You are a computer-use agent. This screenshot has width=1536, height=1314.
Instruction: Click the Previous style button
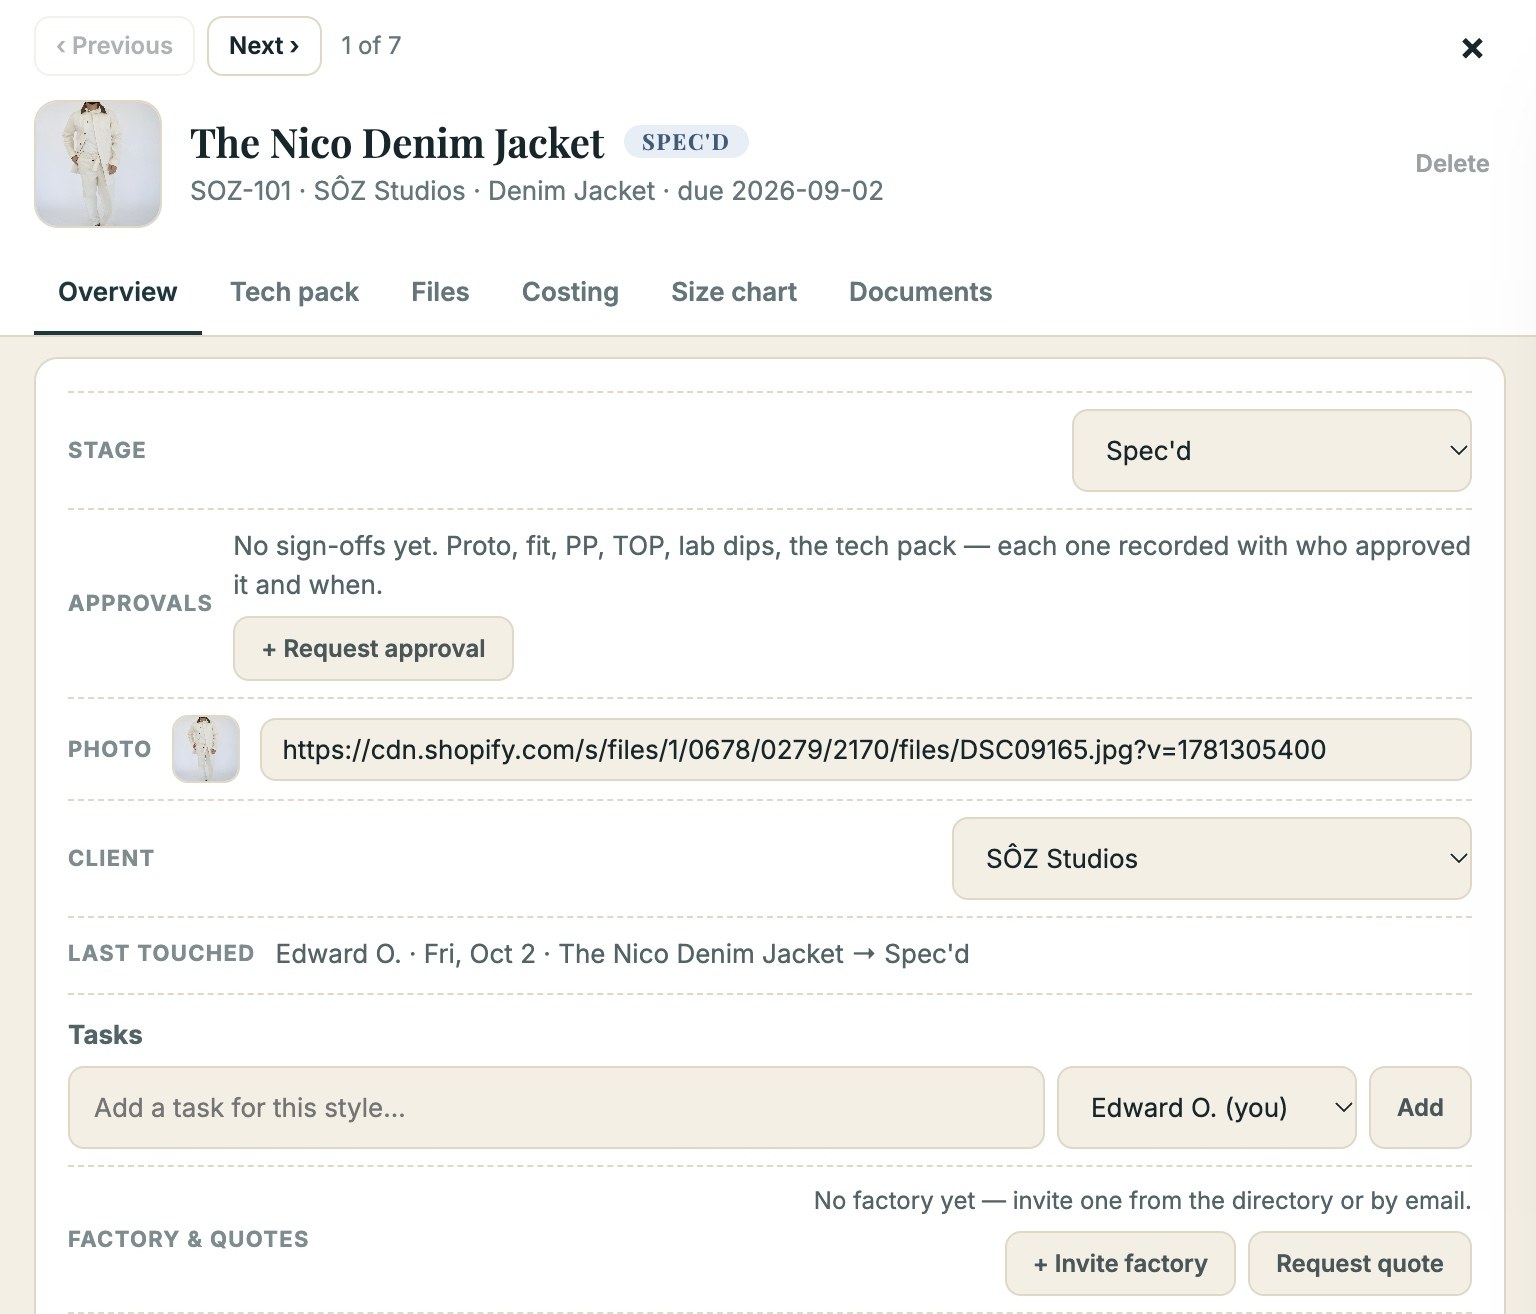tap(114, 46)
